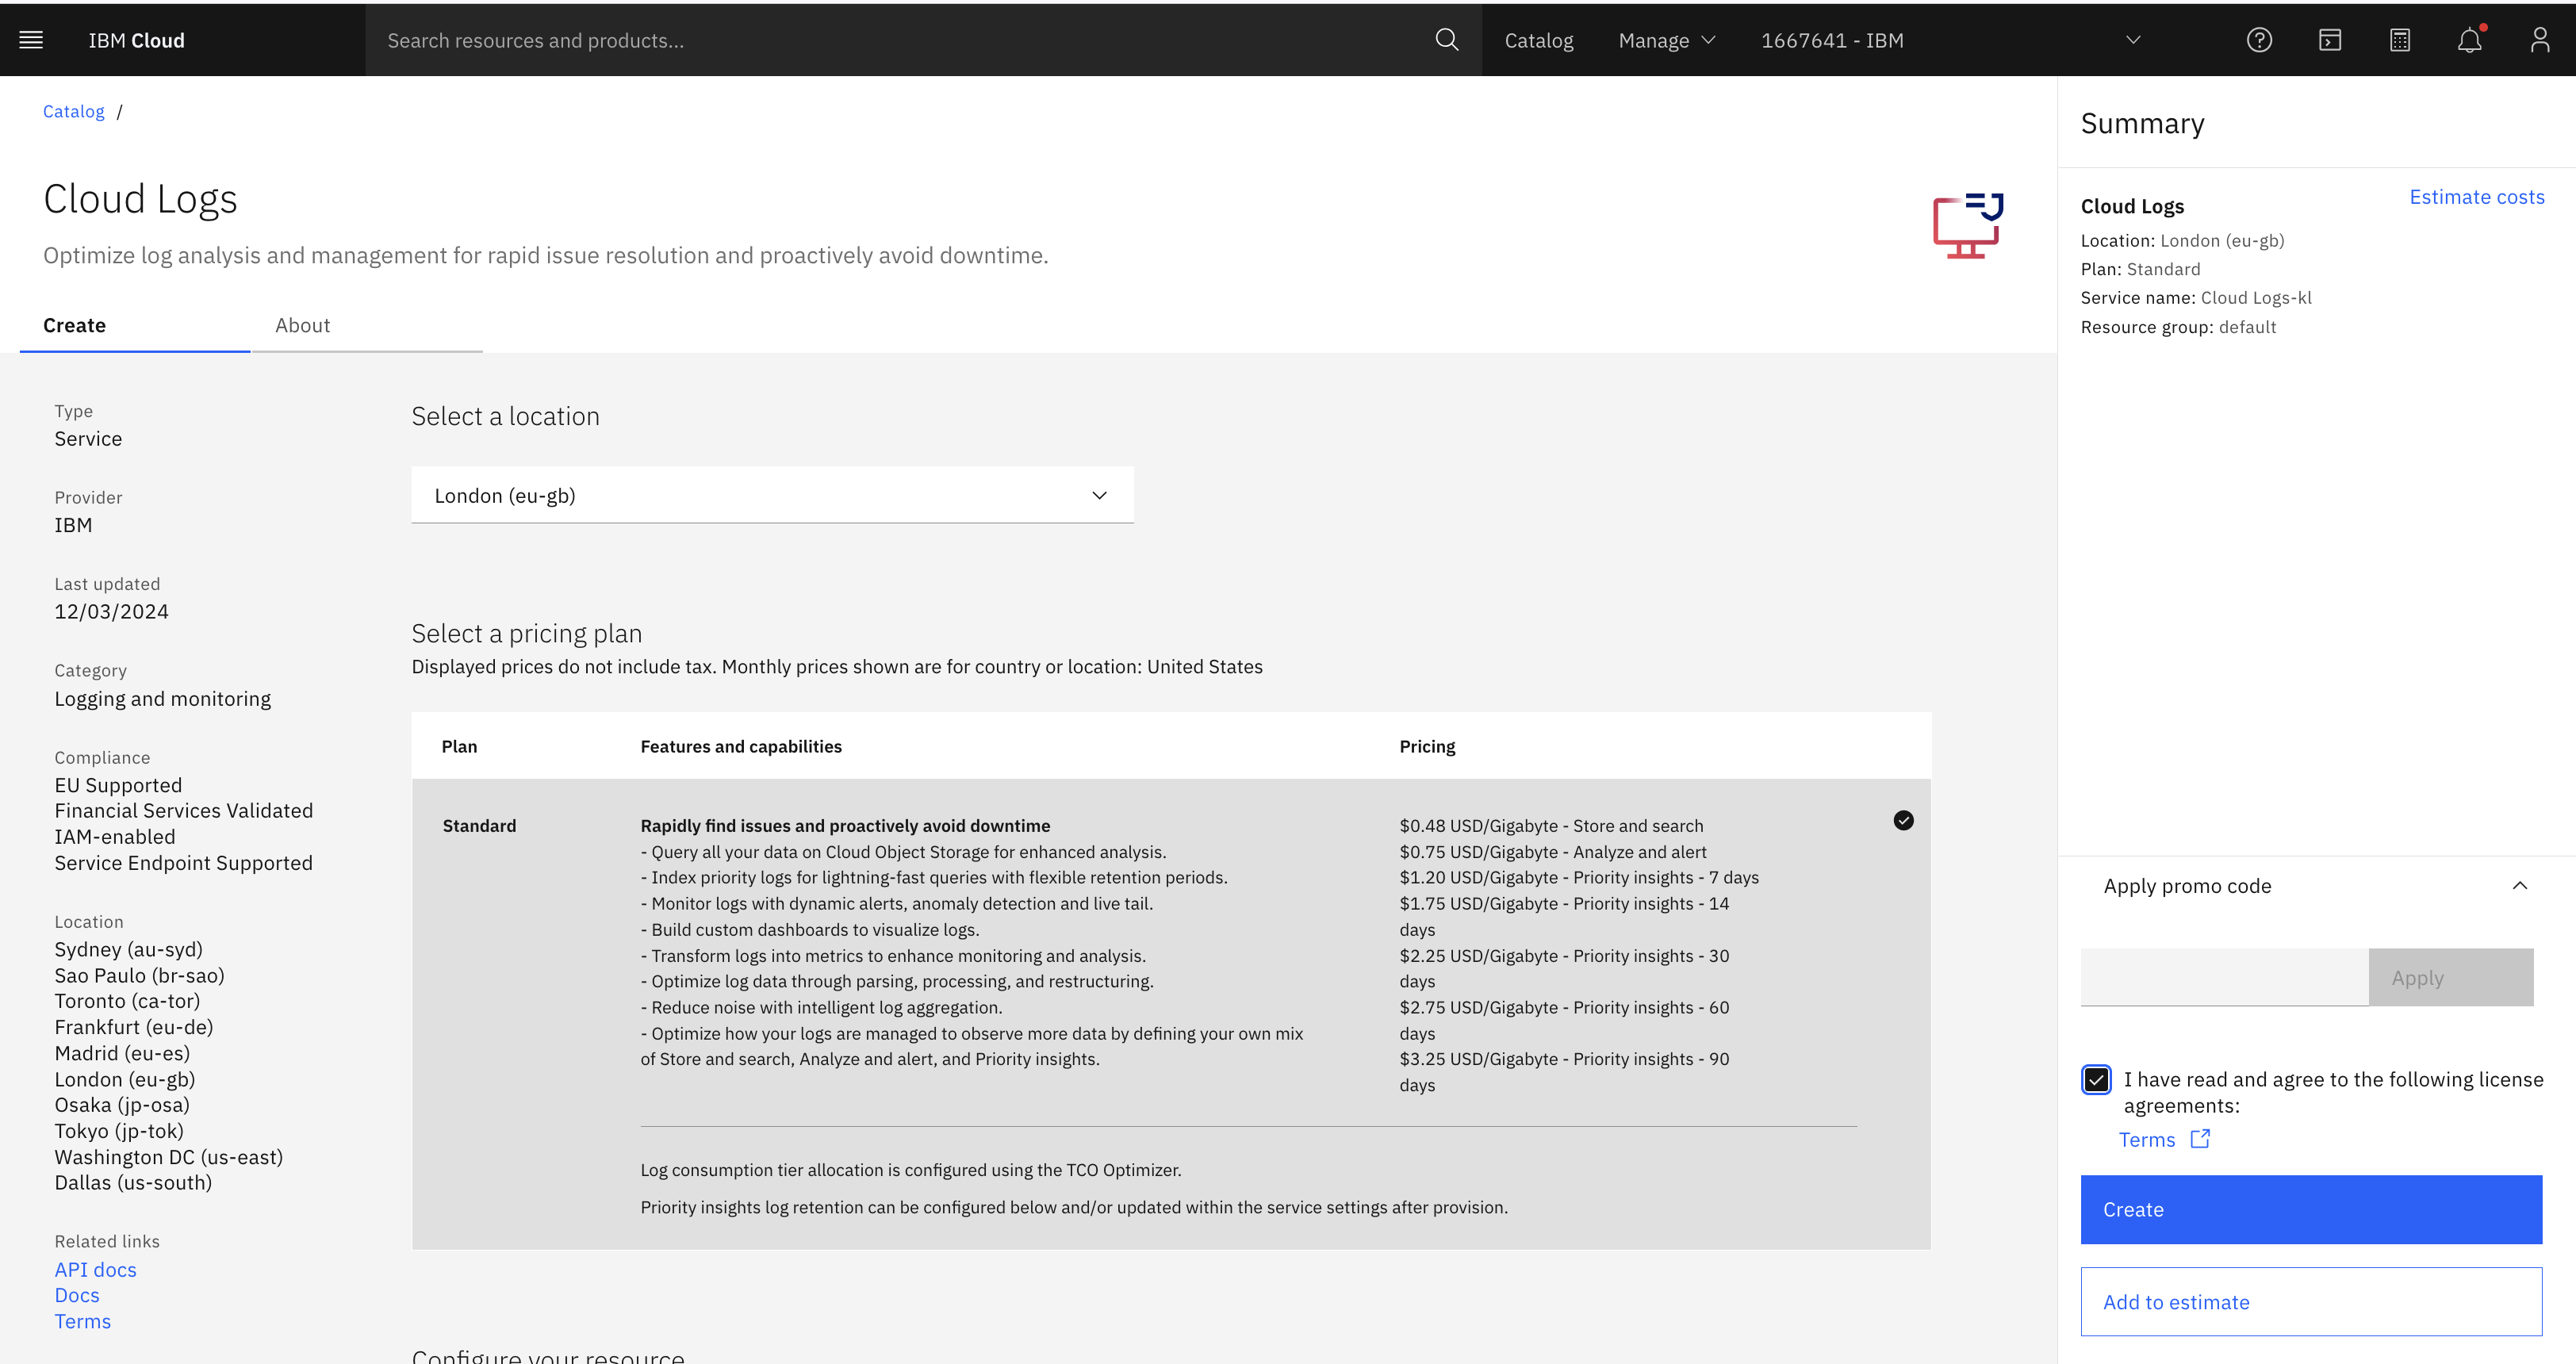Click the Cloud Logs service logo

(x=1967, y=225)
